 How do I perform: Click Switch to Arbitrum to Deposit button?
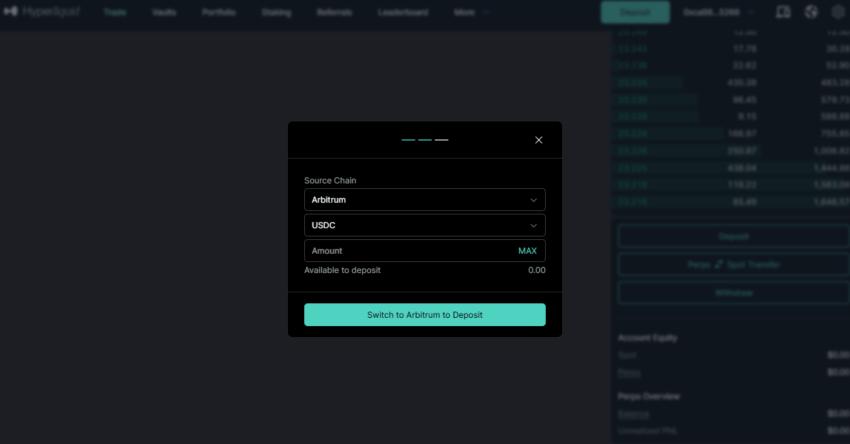424,314
